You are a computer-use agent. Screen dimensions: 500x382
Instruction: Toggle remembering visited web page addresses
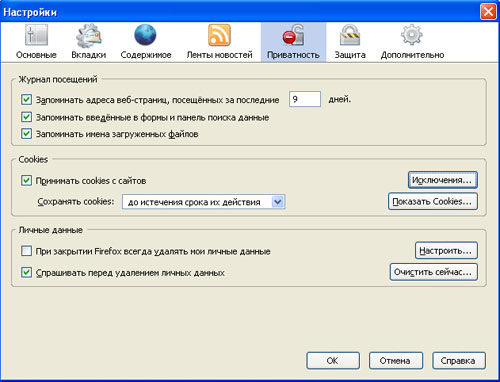[x=26, y=100]
